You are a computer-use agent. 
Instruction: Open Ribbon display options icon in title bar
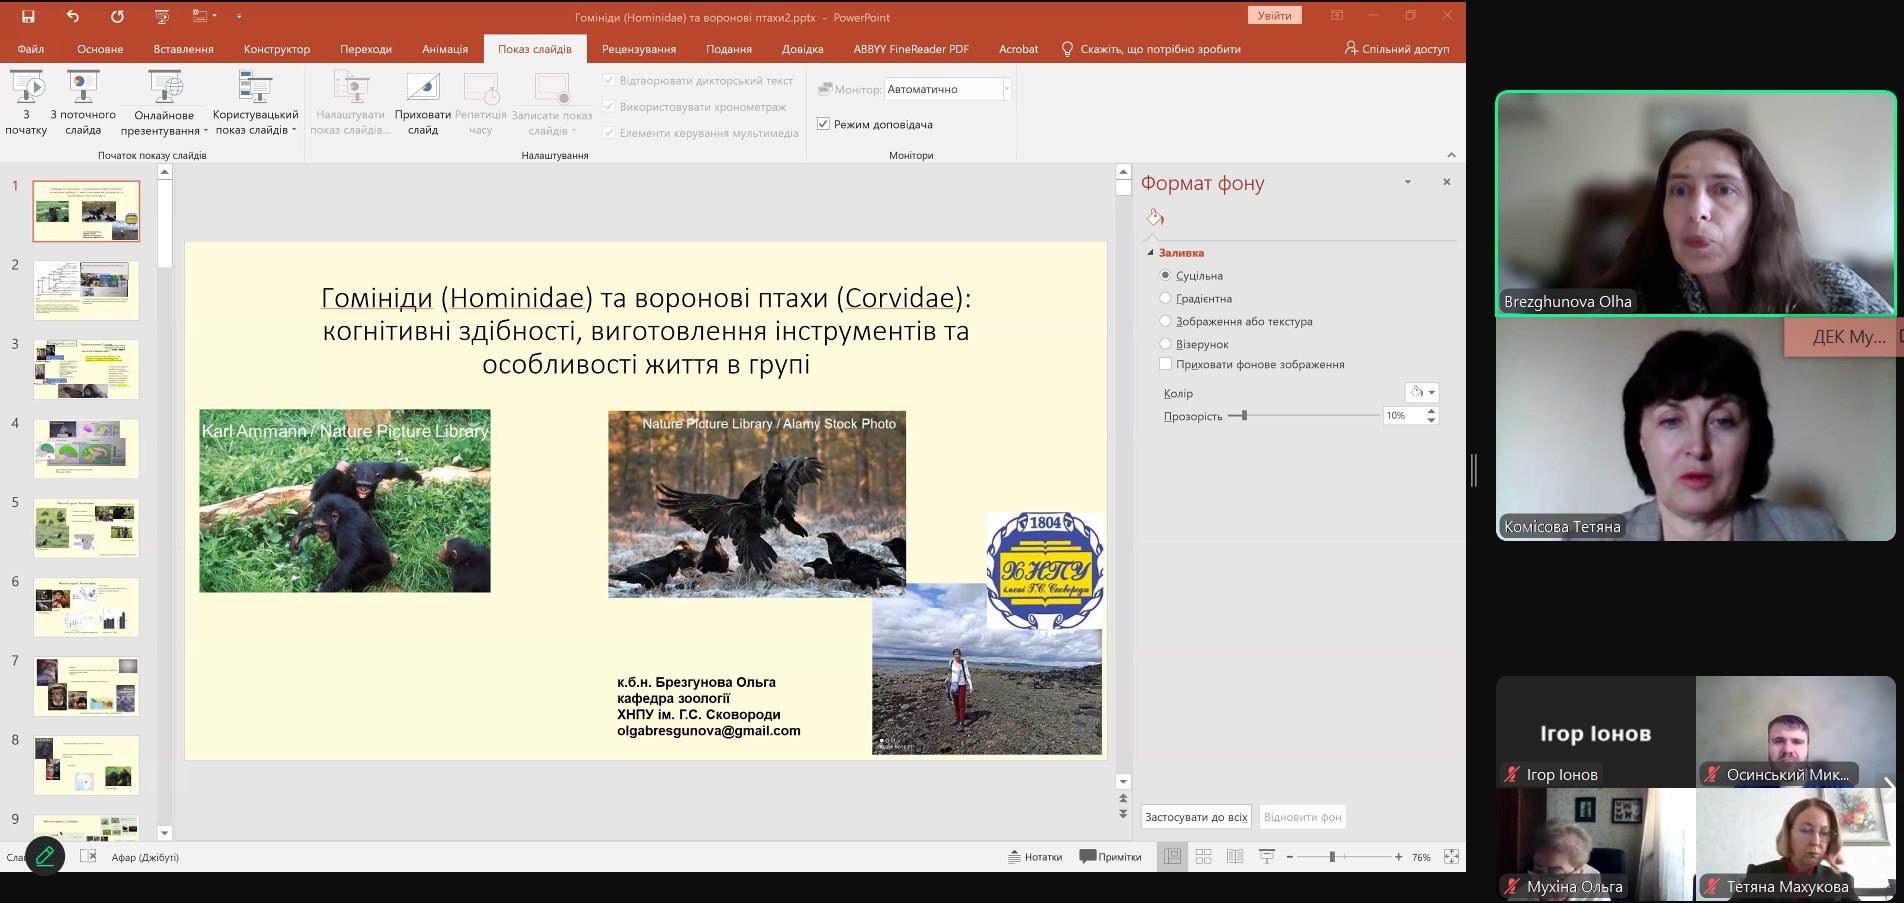point(1337,16)
